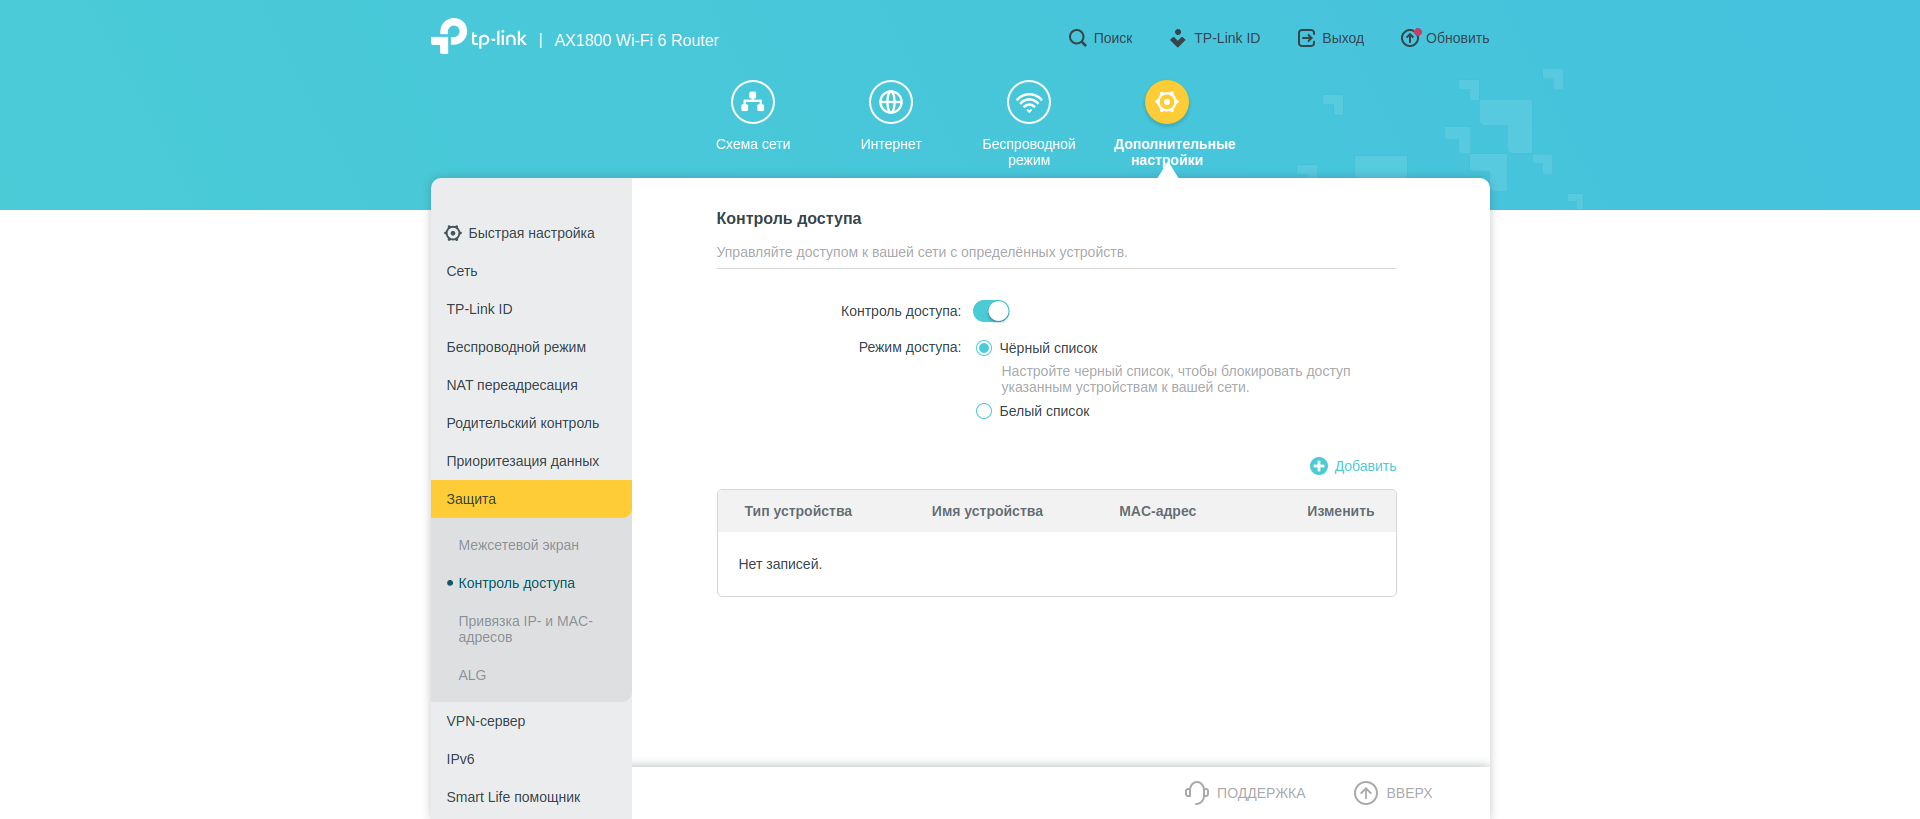
Task: Expand the Сеть sidebar section
Action: 462,271
